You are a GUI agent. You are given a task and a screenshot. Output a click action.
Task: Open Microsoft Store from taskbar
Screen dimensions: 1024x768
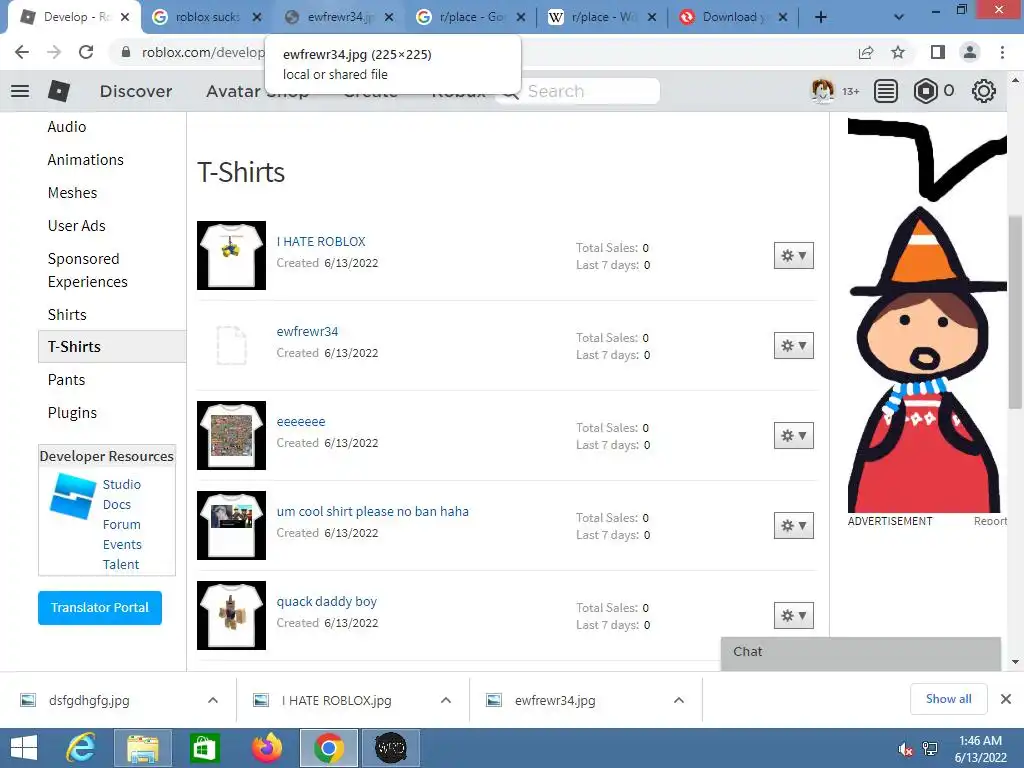pos(204,748)
